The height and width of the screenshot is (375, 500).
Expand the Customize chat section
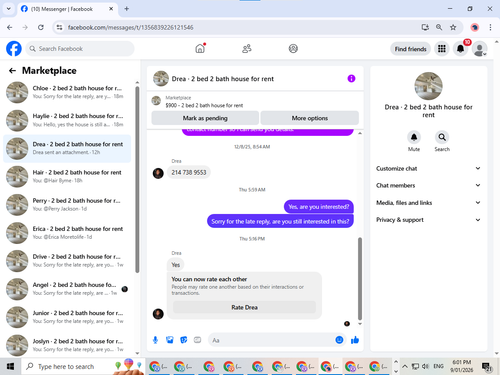(x=428, y=168)
